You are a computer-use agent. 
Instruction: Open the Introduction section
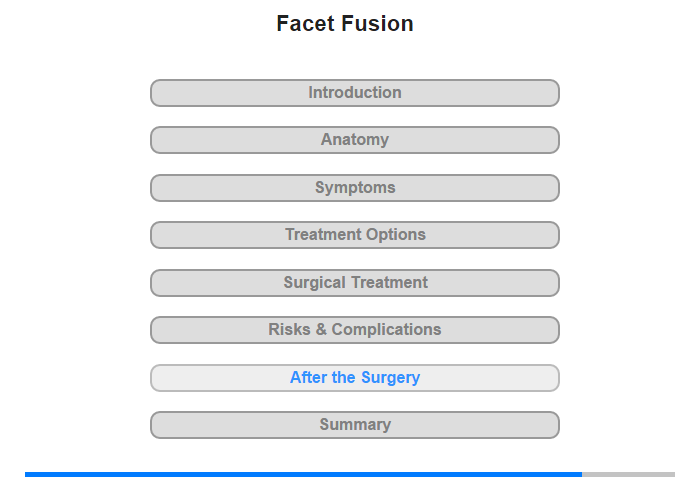(x=355, y=93)
